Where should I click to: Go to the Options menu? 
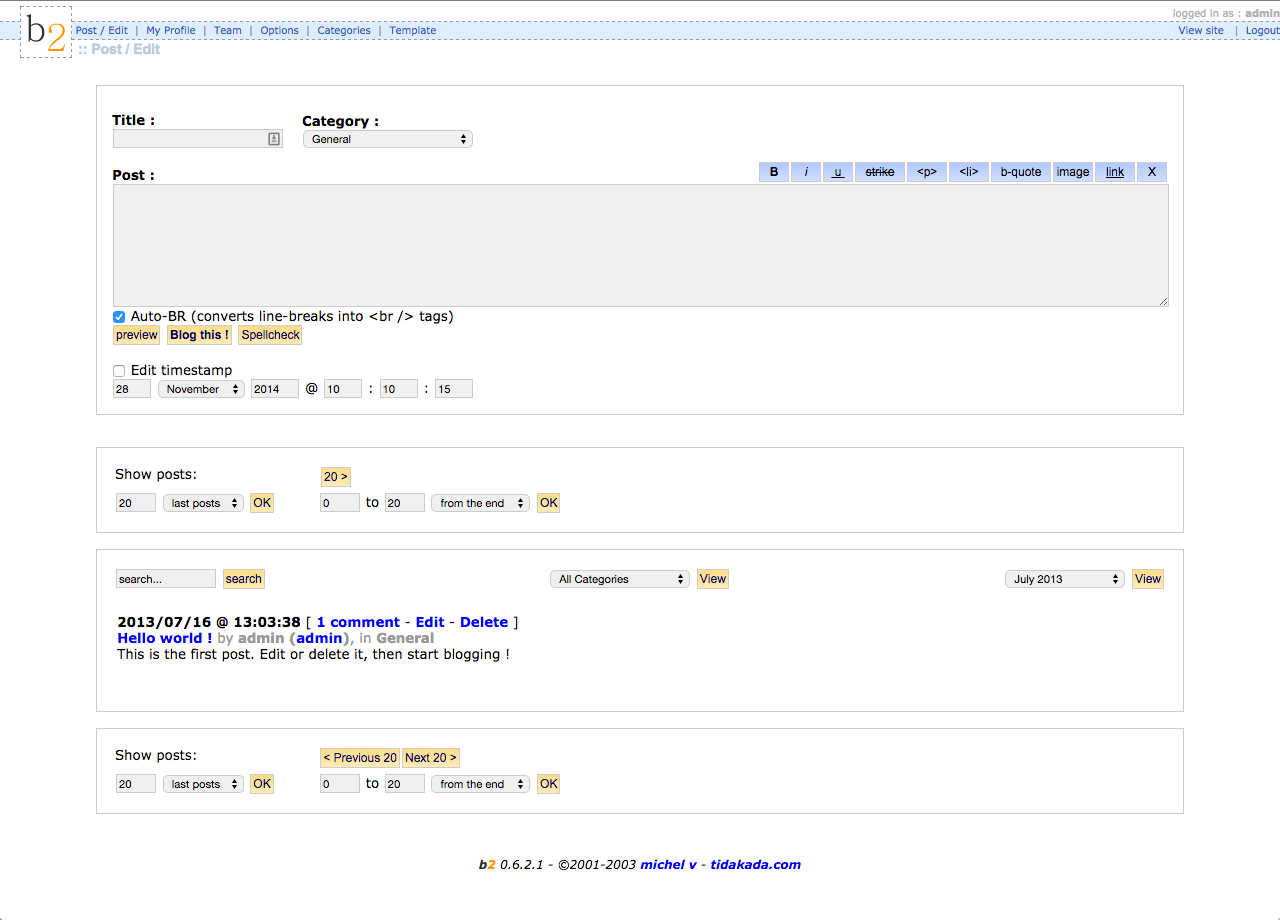[x=279, y=31]
